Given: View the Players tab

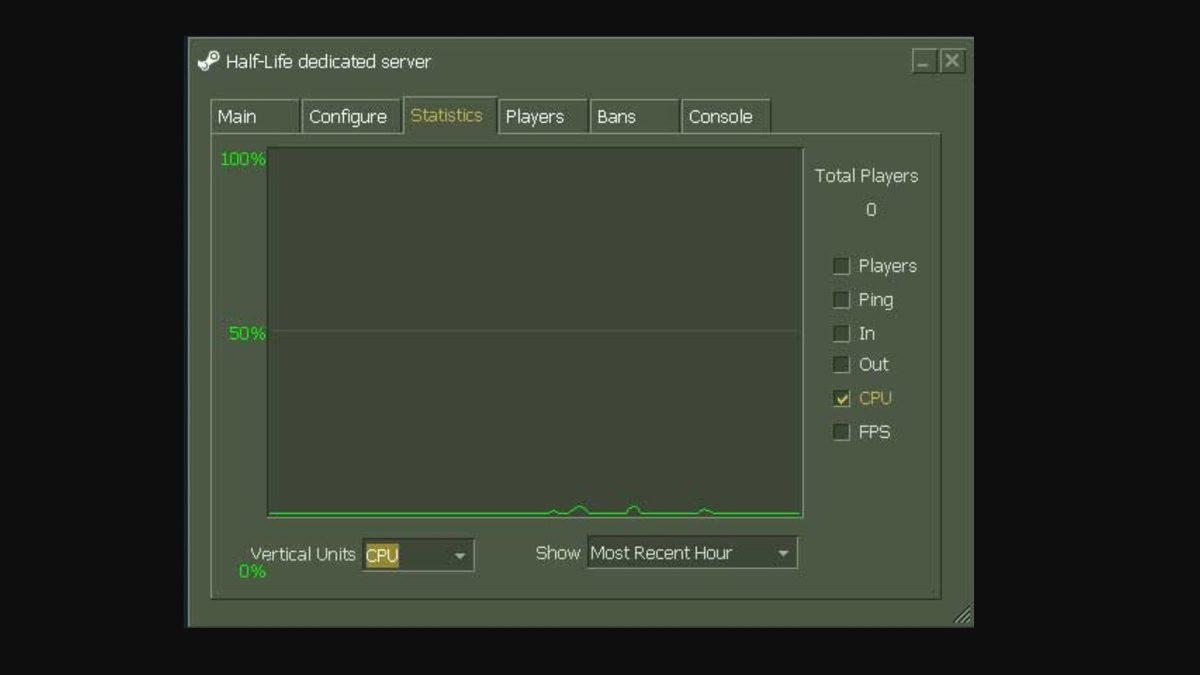Looking at the screenshot, I should click(536, 116).
